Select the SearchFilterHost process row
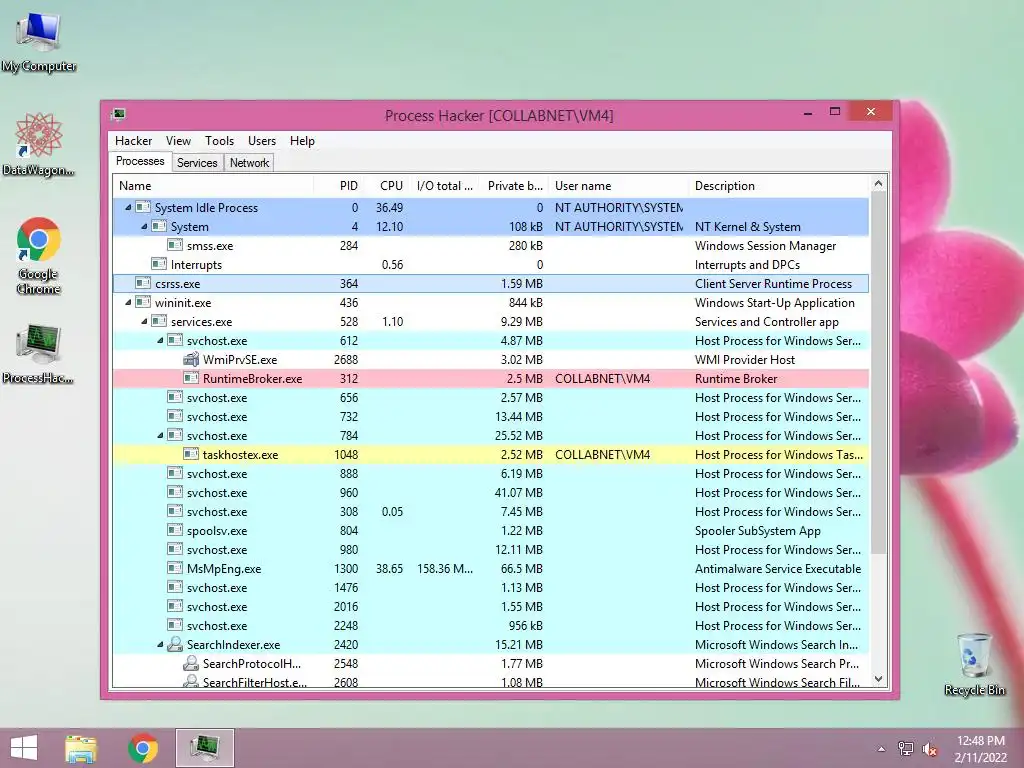The height and width of the screenshot is (768, 1024). pos(491,681)
